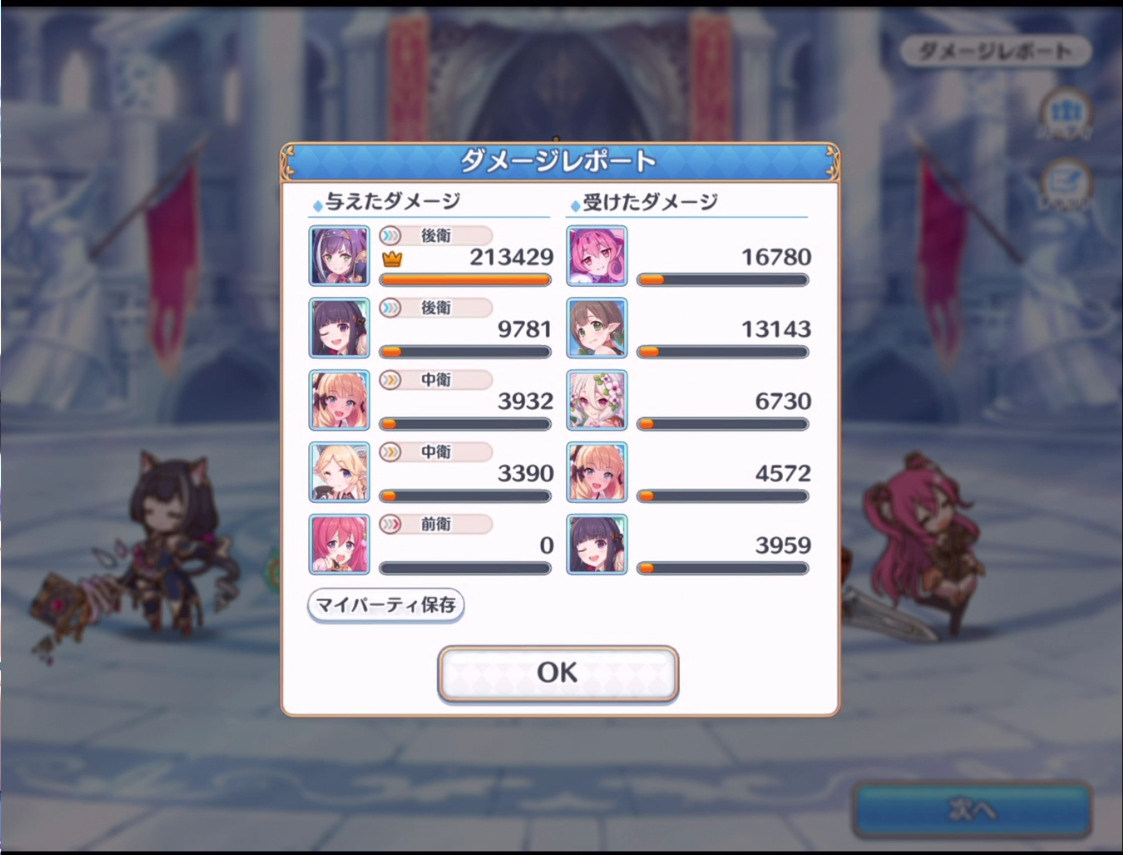Click the 次へ next button
The image size is (1123, 855).
pos(972,809)
